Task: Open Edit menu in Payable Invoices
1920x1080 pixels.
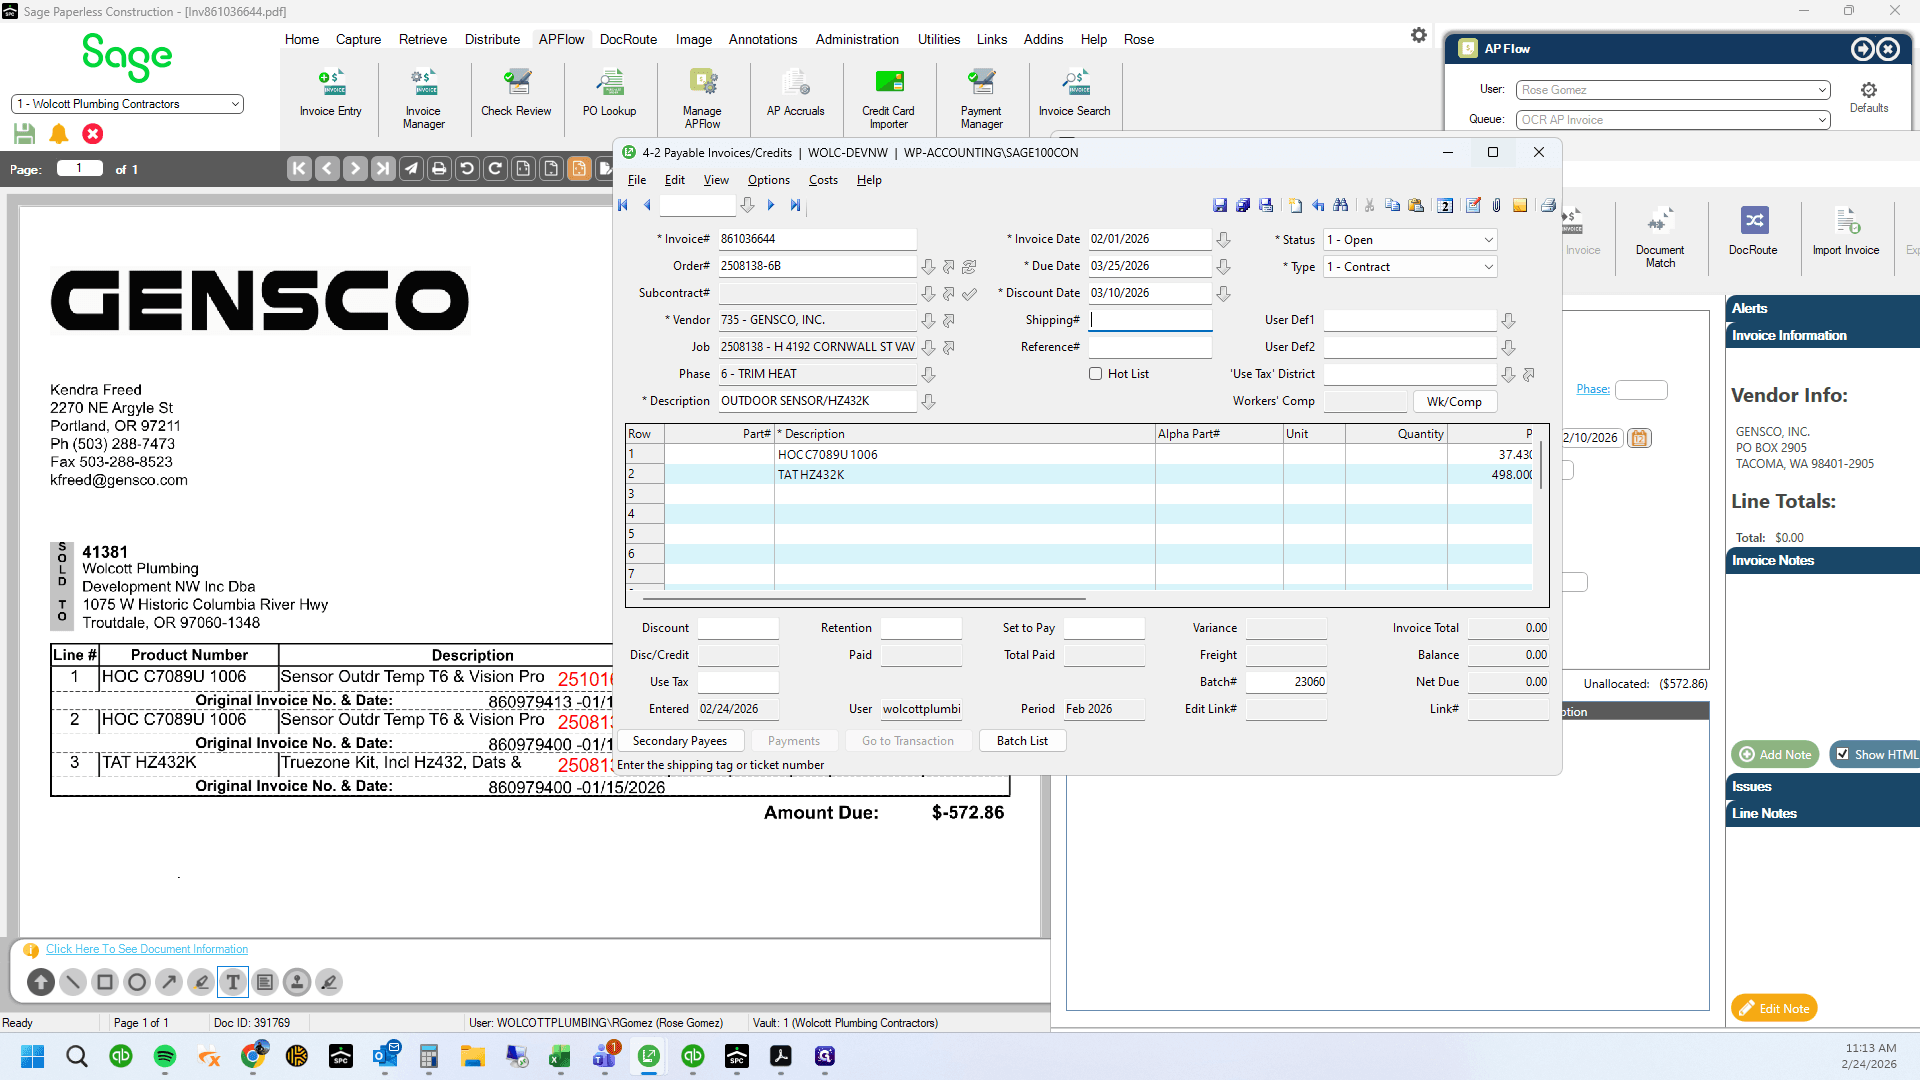Action: click(x=675, y=180)
